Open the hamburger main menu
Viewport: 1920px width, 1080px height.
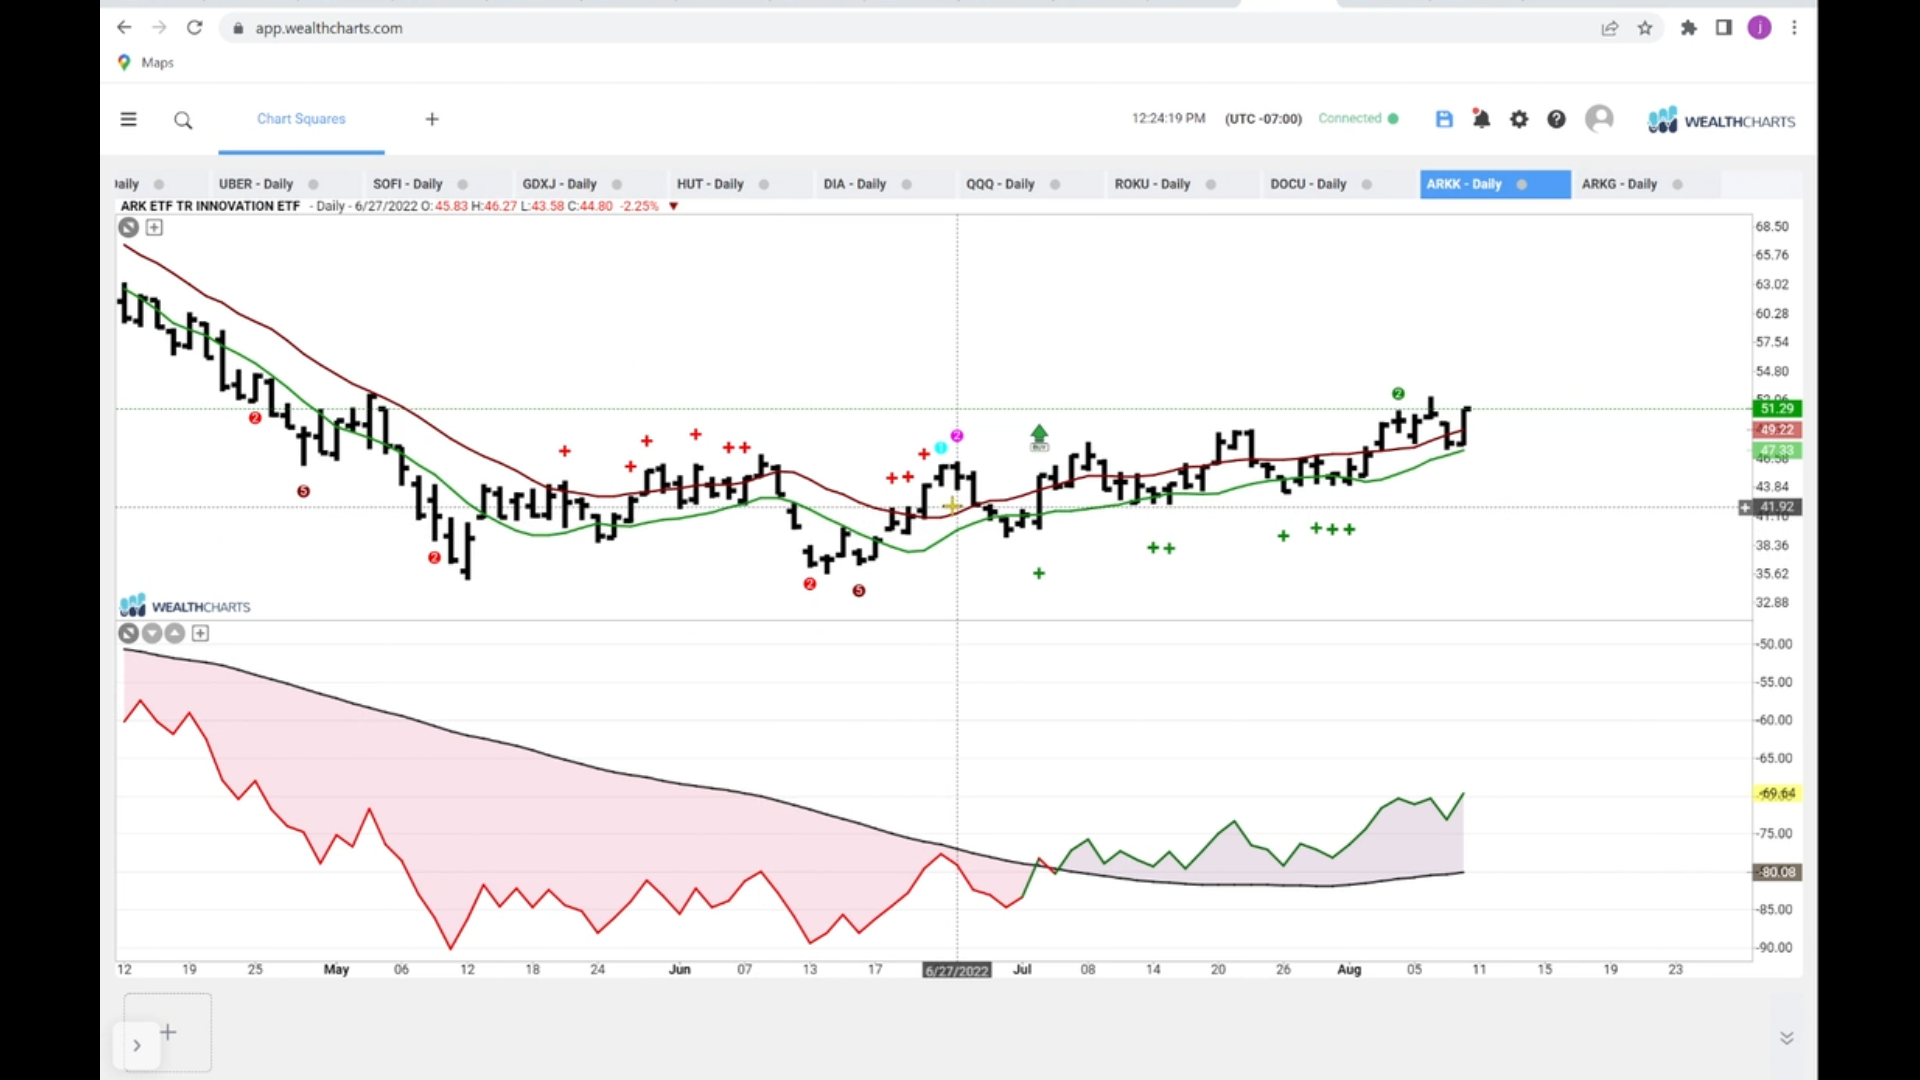[x=128, y=120]
